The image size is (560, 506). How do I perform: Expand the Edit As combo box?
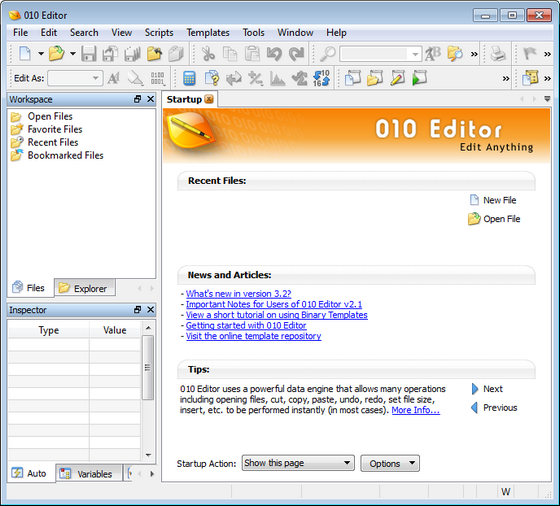[75, 78]
